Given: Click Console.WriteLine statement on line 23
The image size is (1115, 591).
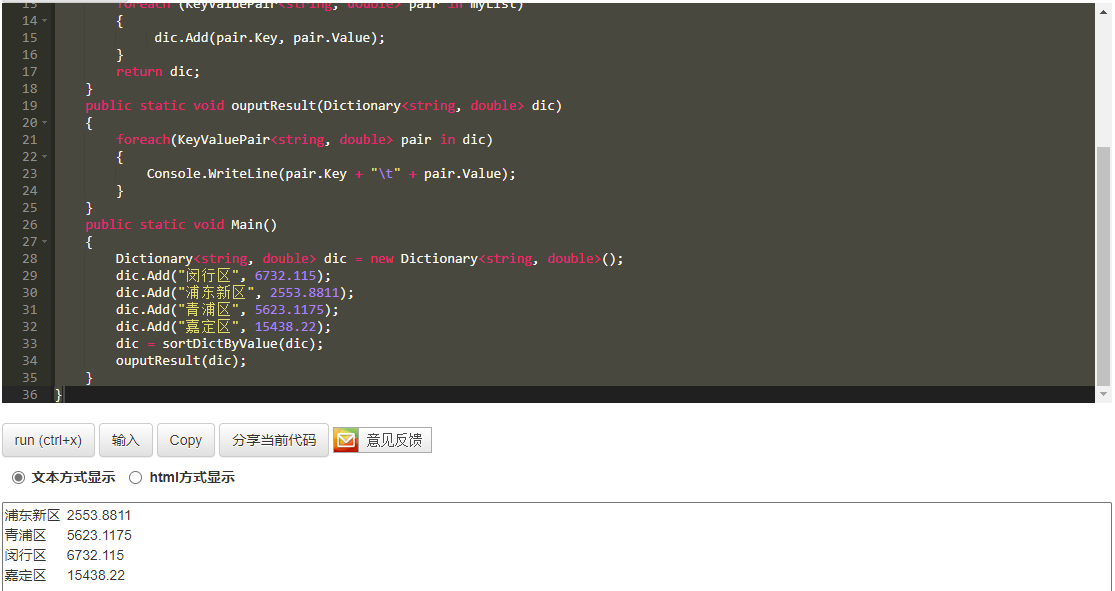Looking at the screenshot, I should point(331,174).
